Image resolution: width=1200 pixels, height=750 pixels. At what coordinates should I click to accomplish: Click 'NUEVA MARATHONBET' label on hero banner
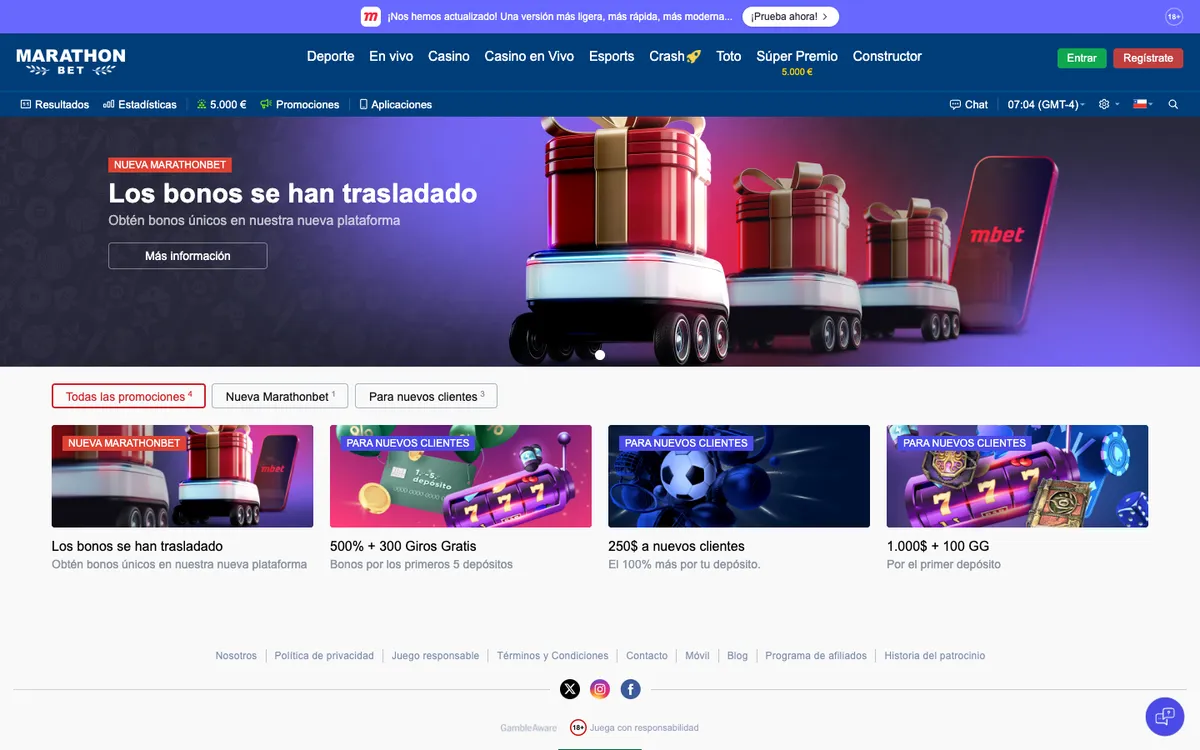coord(170,165)
